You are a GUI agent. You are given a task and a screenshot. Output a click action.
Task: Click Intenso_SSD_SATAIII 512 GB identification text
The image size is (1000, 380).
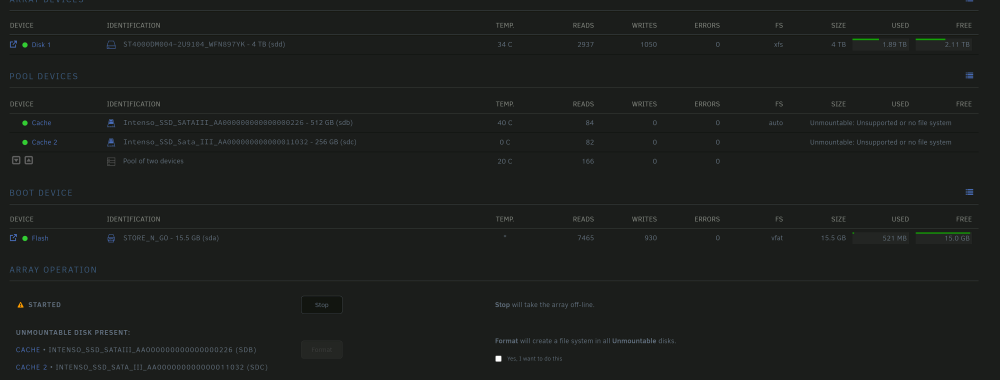[x=238, y=123]
